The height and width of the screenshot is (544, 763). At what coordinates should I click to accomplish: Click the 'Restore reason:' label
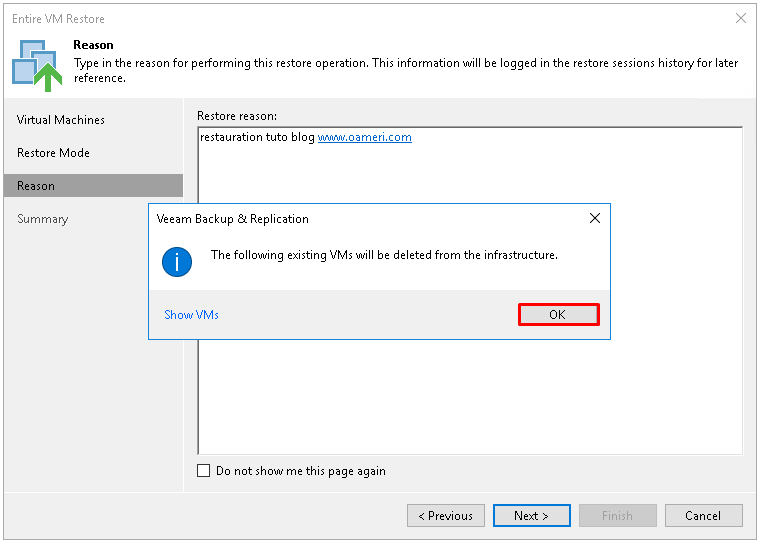point(237,116)
